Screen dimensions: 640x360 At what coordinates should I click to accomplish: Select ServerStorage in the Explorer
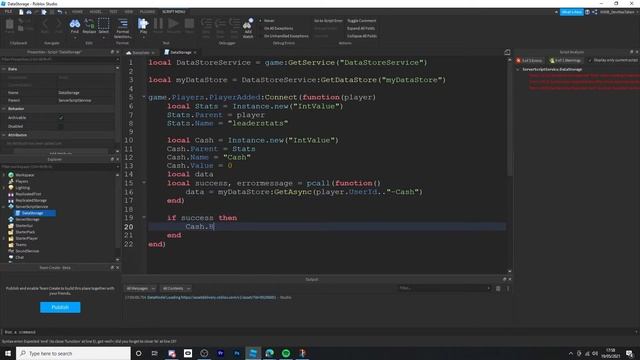pos(27,219)
